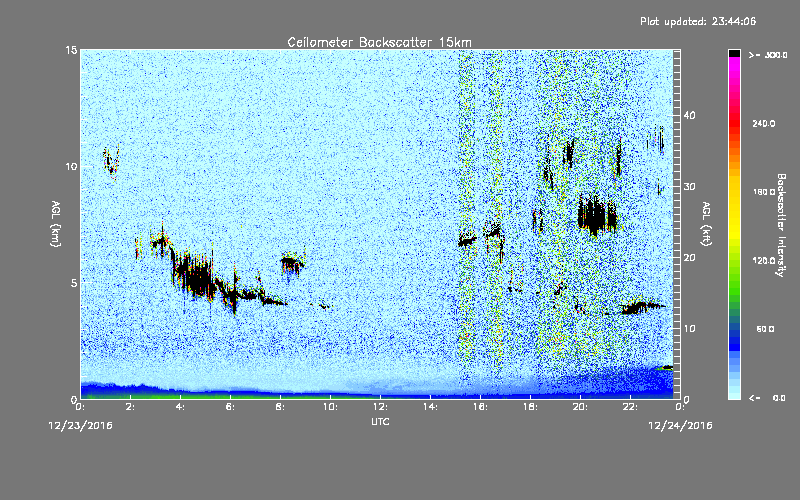
Task: Click the '20' kft tick on right axis
Action: [x=689, y=258]
